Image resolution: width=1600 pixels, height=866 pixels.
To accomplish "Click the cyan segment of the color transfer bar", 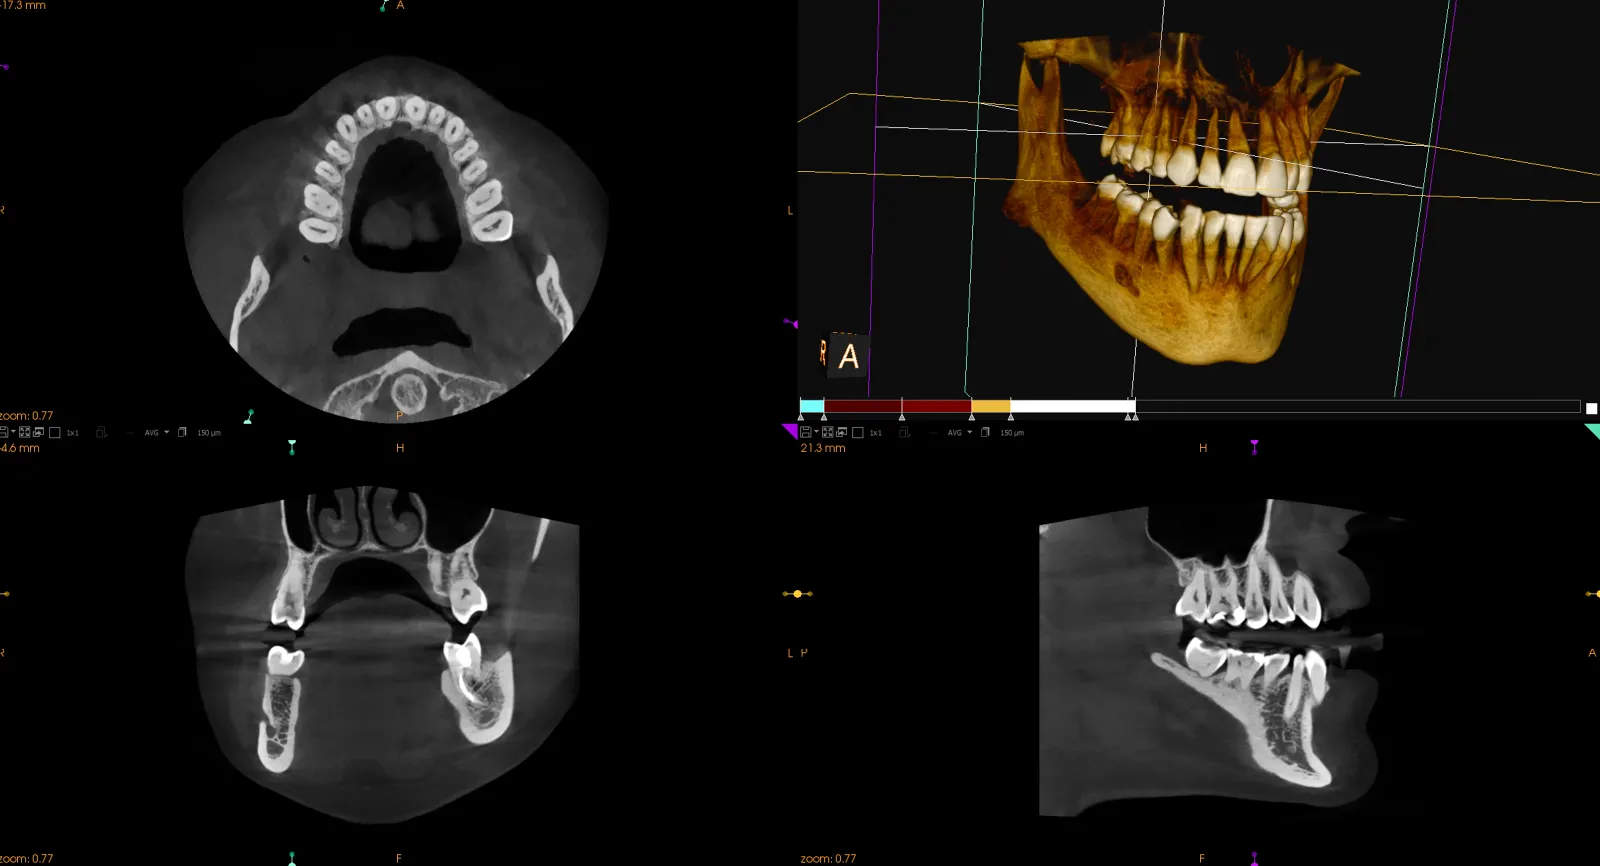I will [812, 406].
